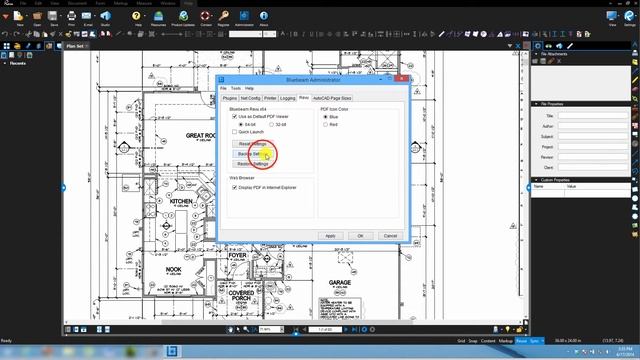640x360 pixels.
Task: Click Cancel in the Administrator dialog
Action: [x=390, y=236]
